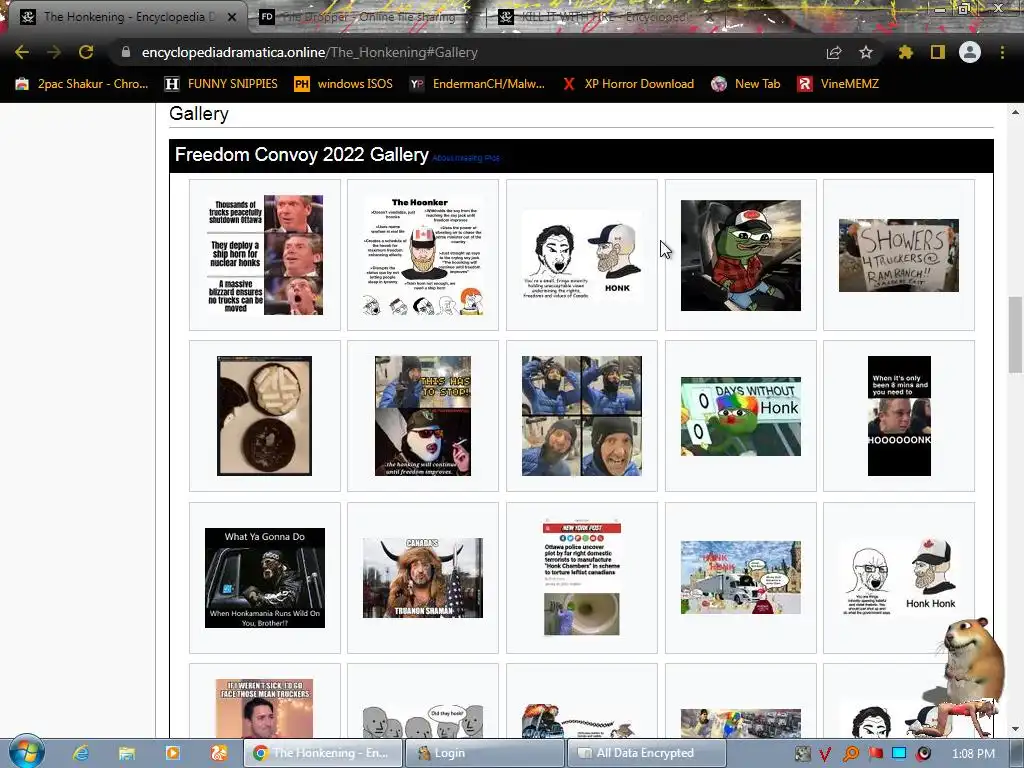Open the Windows Start orb
This screenshot has width=1024, height=768.
click(26, 752)
